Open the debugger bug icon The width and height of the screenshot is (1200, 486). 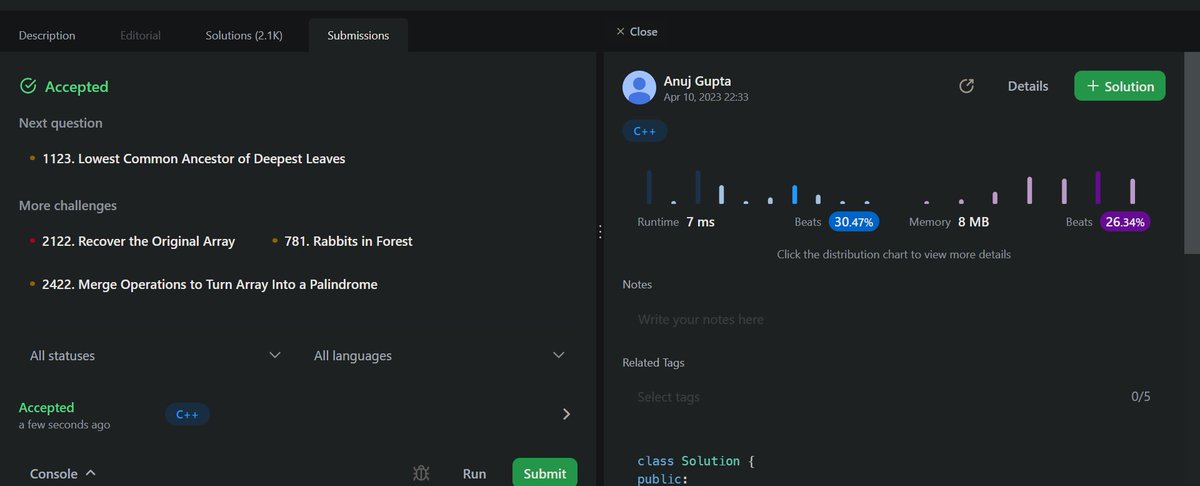click(x=421, y=474)
